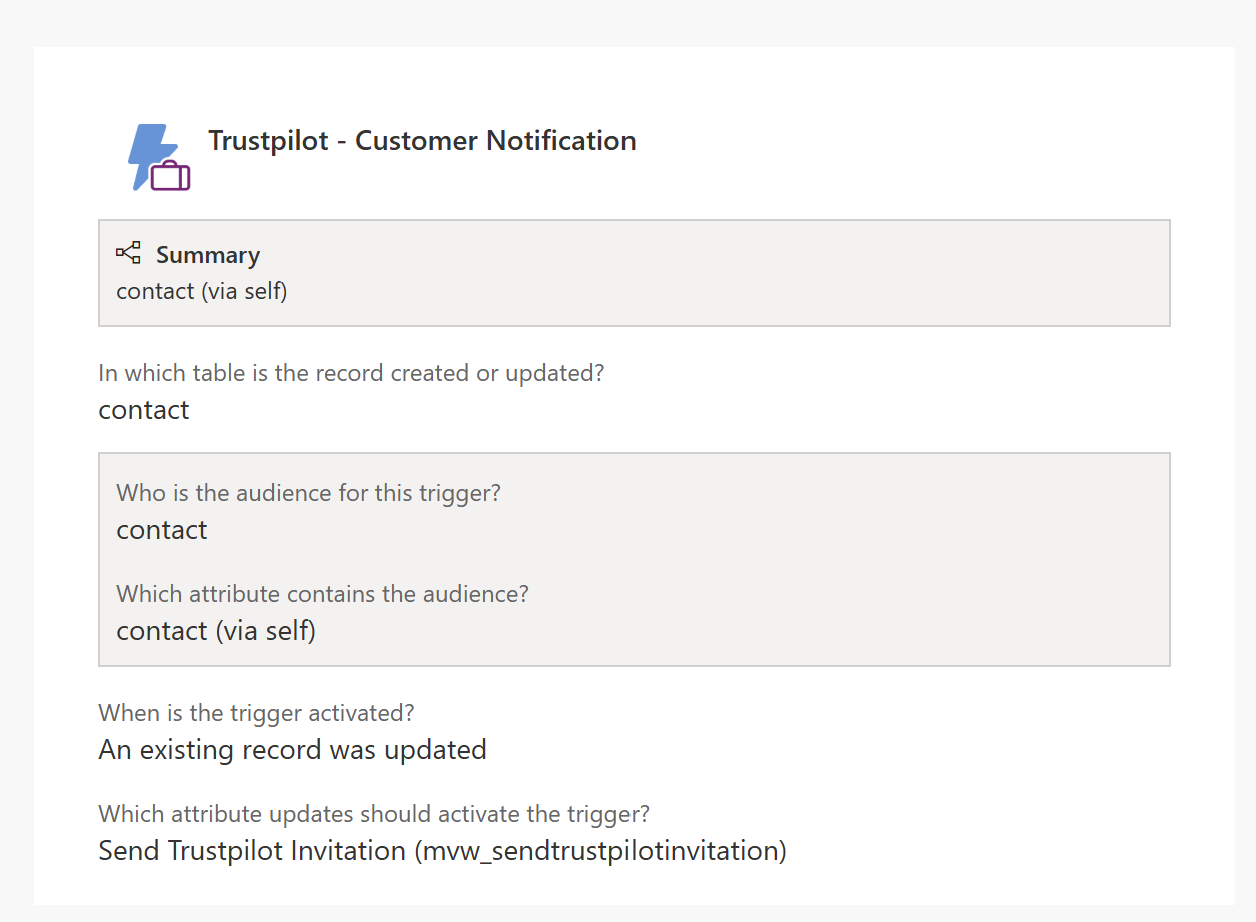Click the 'Send Trustpilot Invitation' attribute name
Viewport: 1256px width, 922px height.
point(251,851)
